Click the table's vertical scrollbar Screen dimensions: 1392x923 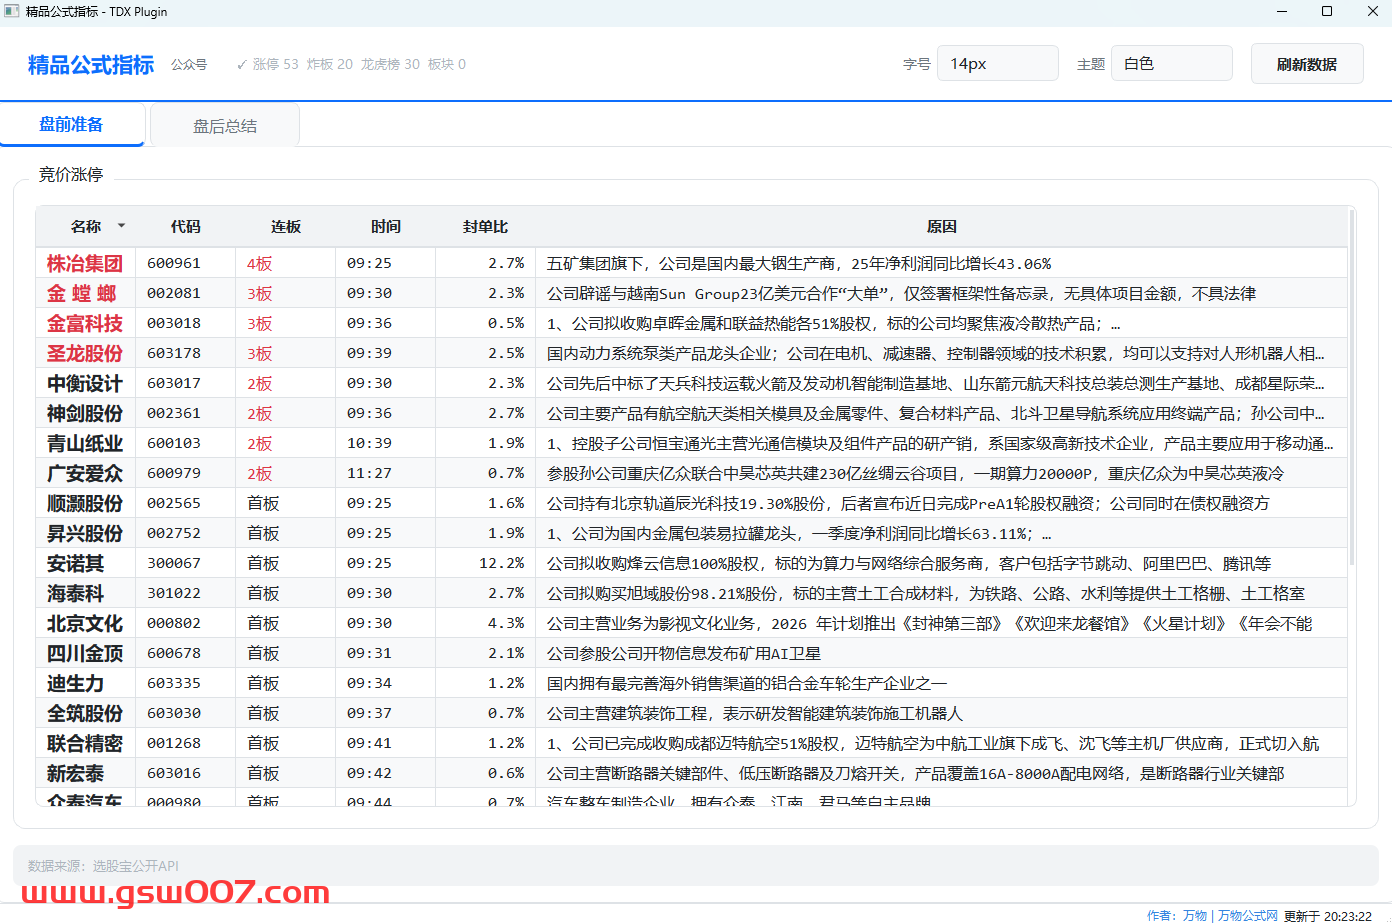[1351, 400]
